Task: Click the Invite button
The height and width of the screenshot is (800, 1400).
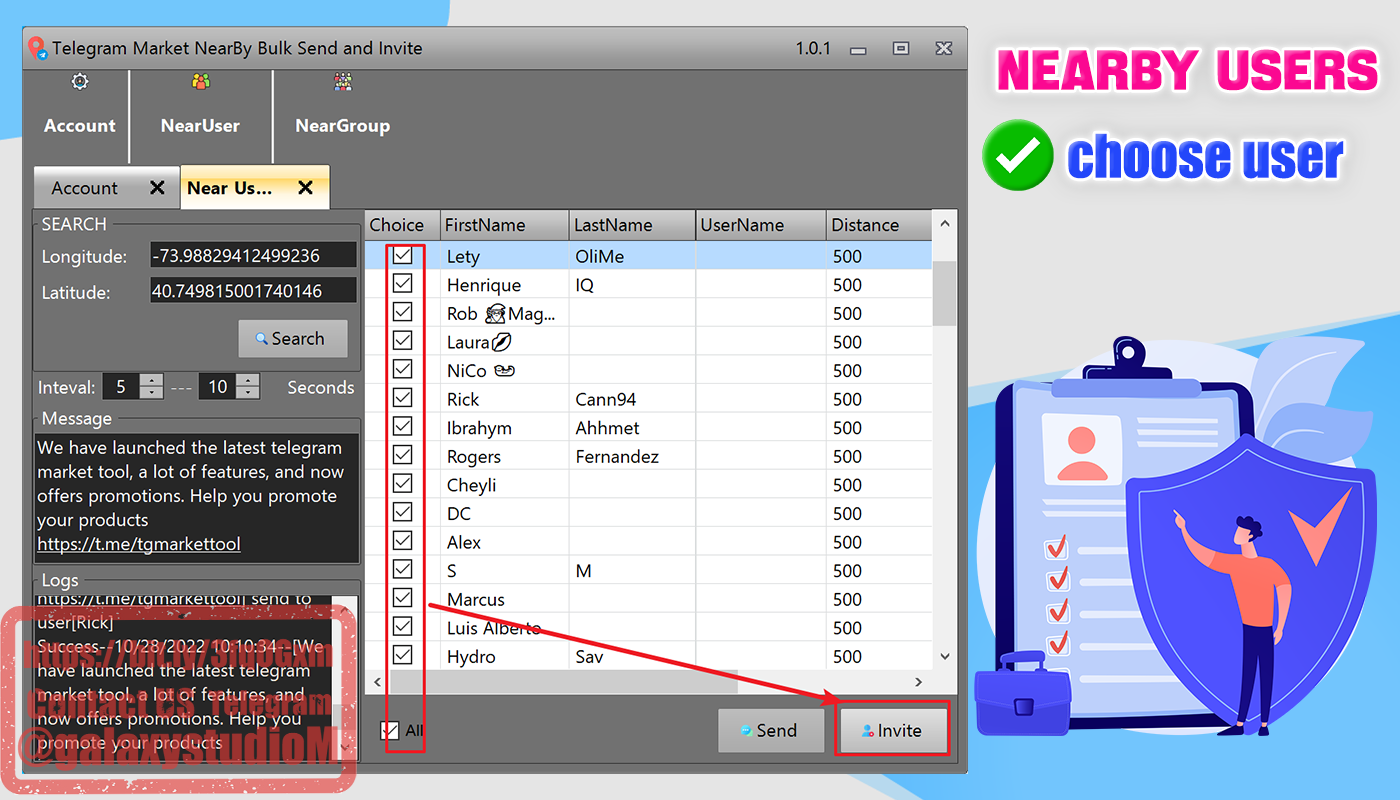Action: coord(892,731)
